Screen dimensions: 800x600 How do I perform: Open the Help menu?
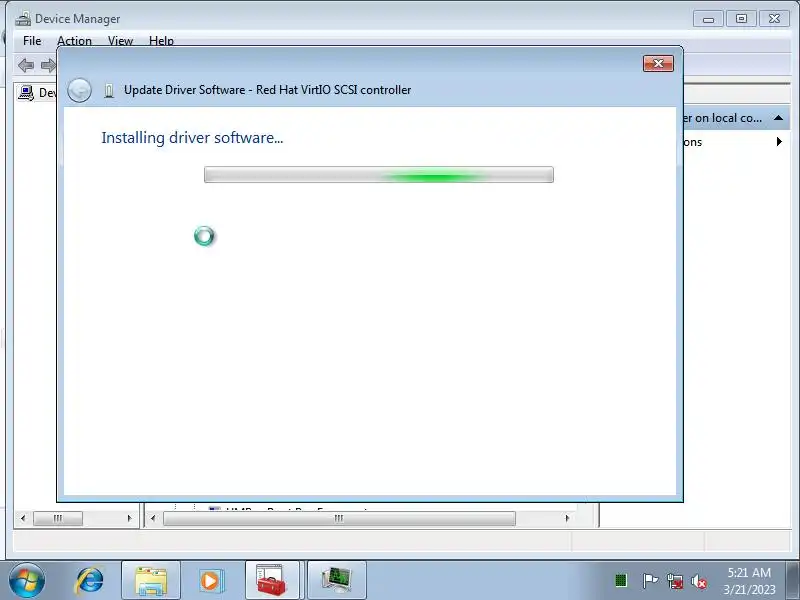161,41
